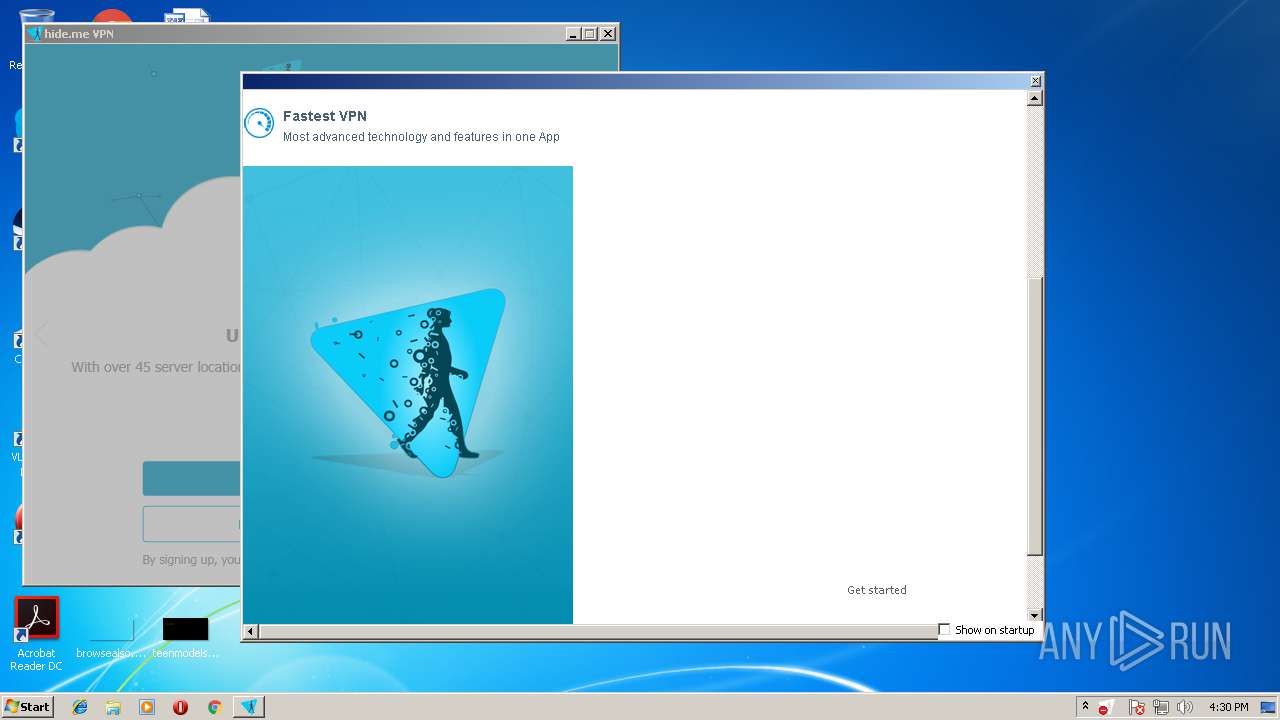
Task: Click the network tray icon
Action: click(x=1161, y=707)
